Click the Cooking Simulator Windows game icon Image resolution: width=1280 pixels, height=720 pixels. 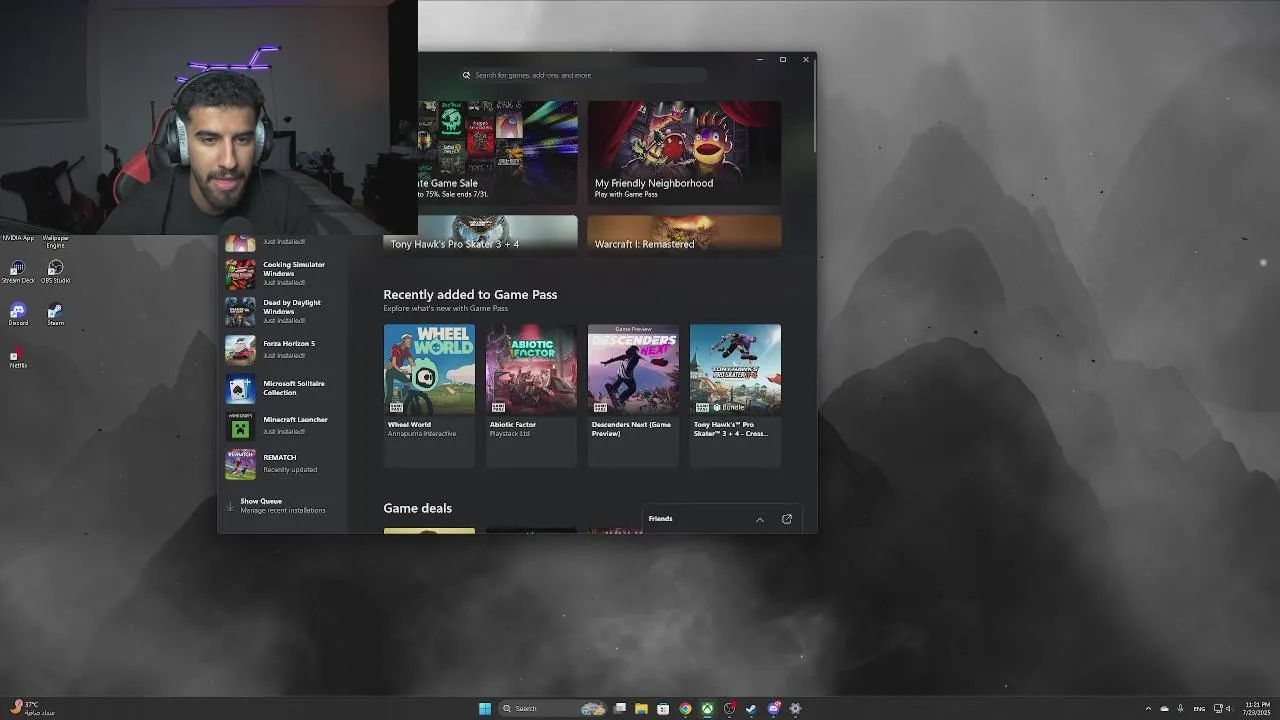(x=240, y=274)
